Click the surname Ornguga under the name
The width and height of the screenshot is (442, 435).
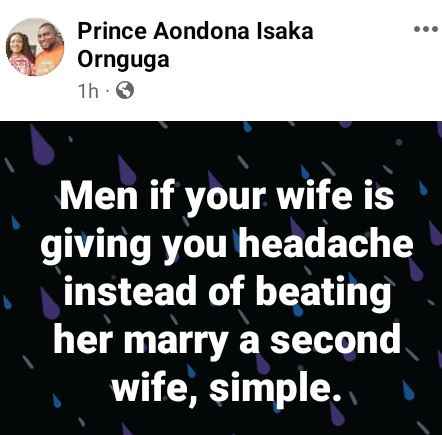[123, 60]
